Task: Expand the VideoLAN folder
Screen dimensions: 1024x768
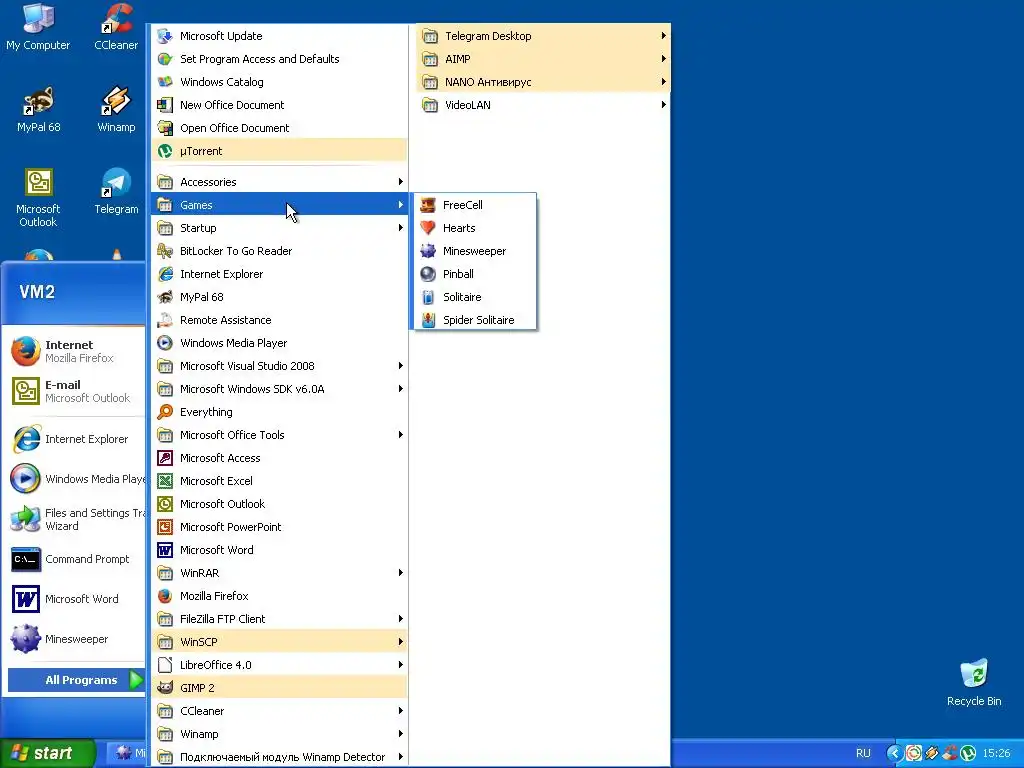Action: [x=543, y=105]
